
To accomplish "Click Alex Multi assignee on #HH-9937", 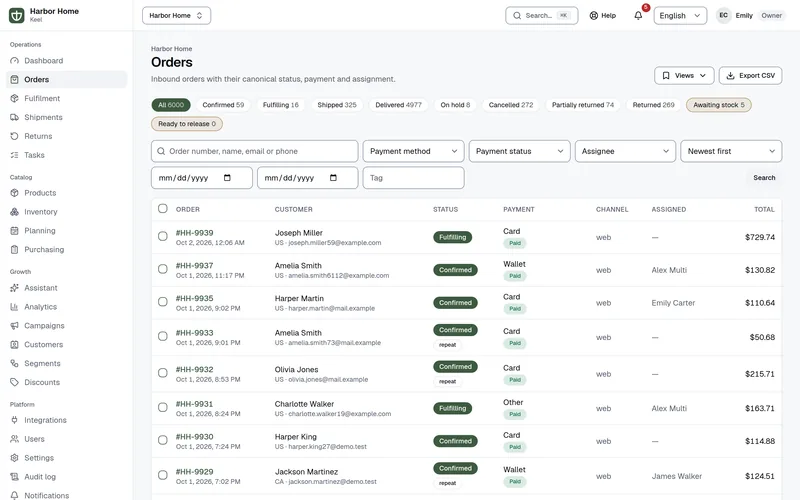I will point(669,270).
